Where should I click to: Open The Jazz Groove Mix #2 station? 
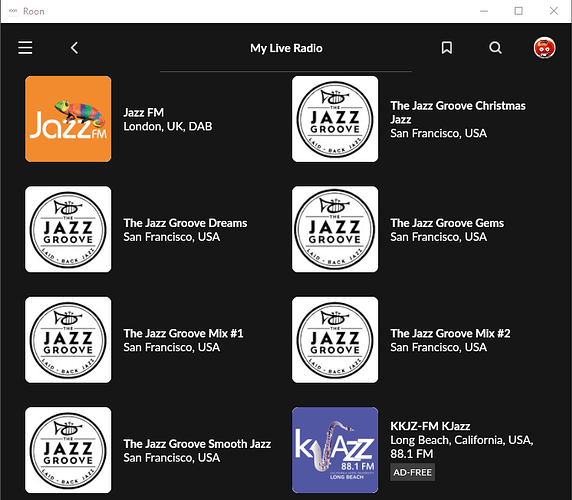point(450,340)
